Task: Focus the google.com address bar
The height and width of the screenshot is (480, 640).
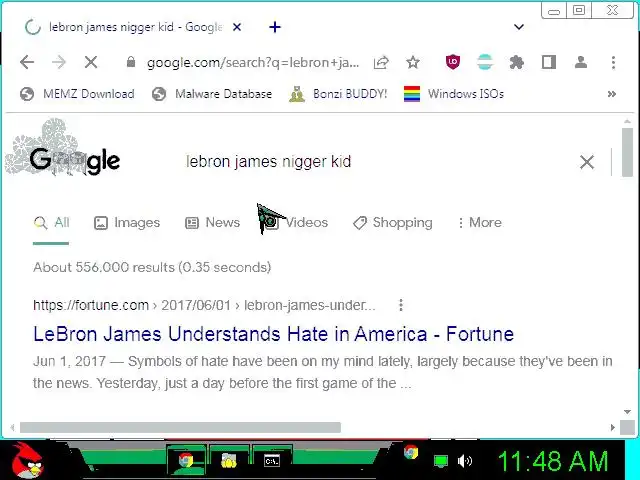Action: pyautogui.click(x=253, y=62)
